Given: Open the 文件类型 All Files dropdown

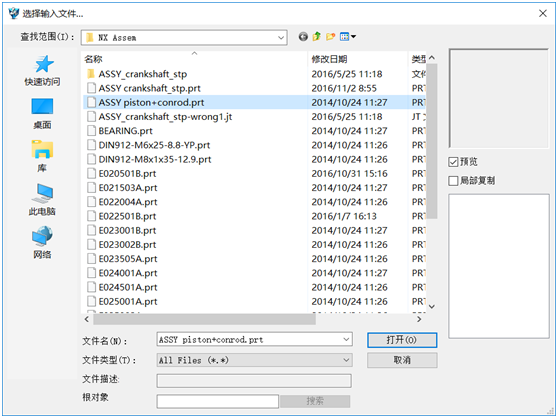Looking at the screenshot, I should 254,360.
